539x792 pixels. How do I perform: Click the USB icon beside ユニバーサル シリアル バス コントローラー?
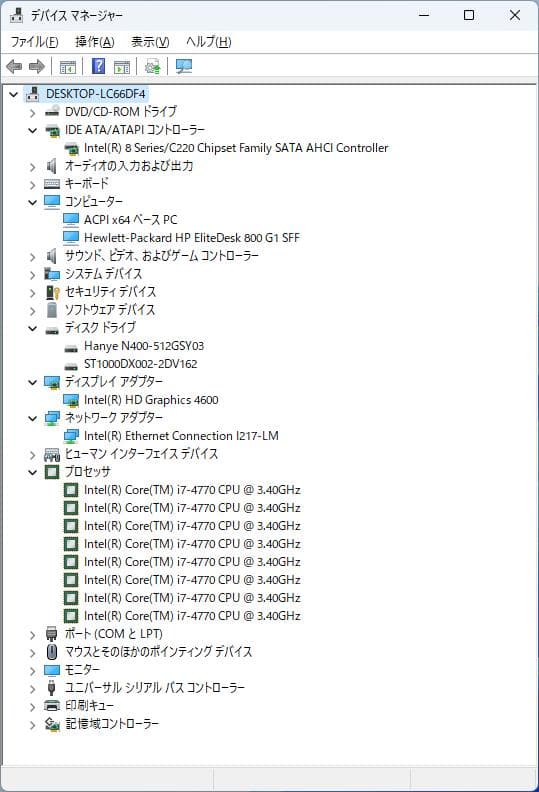51,688
